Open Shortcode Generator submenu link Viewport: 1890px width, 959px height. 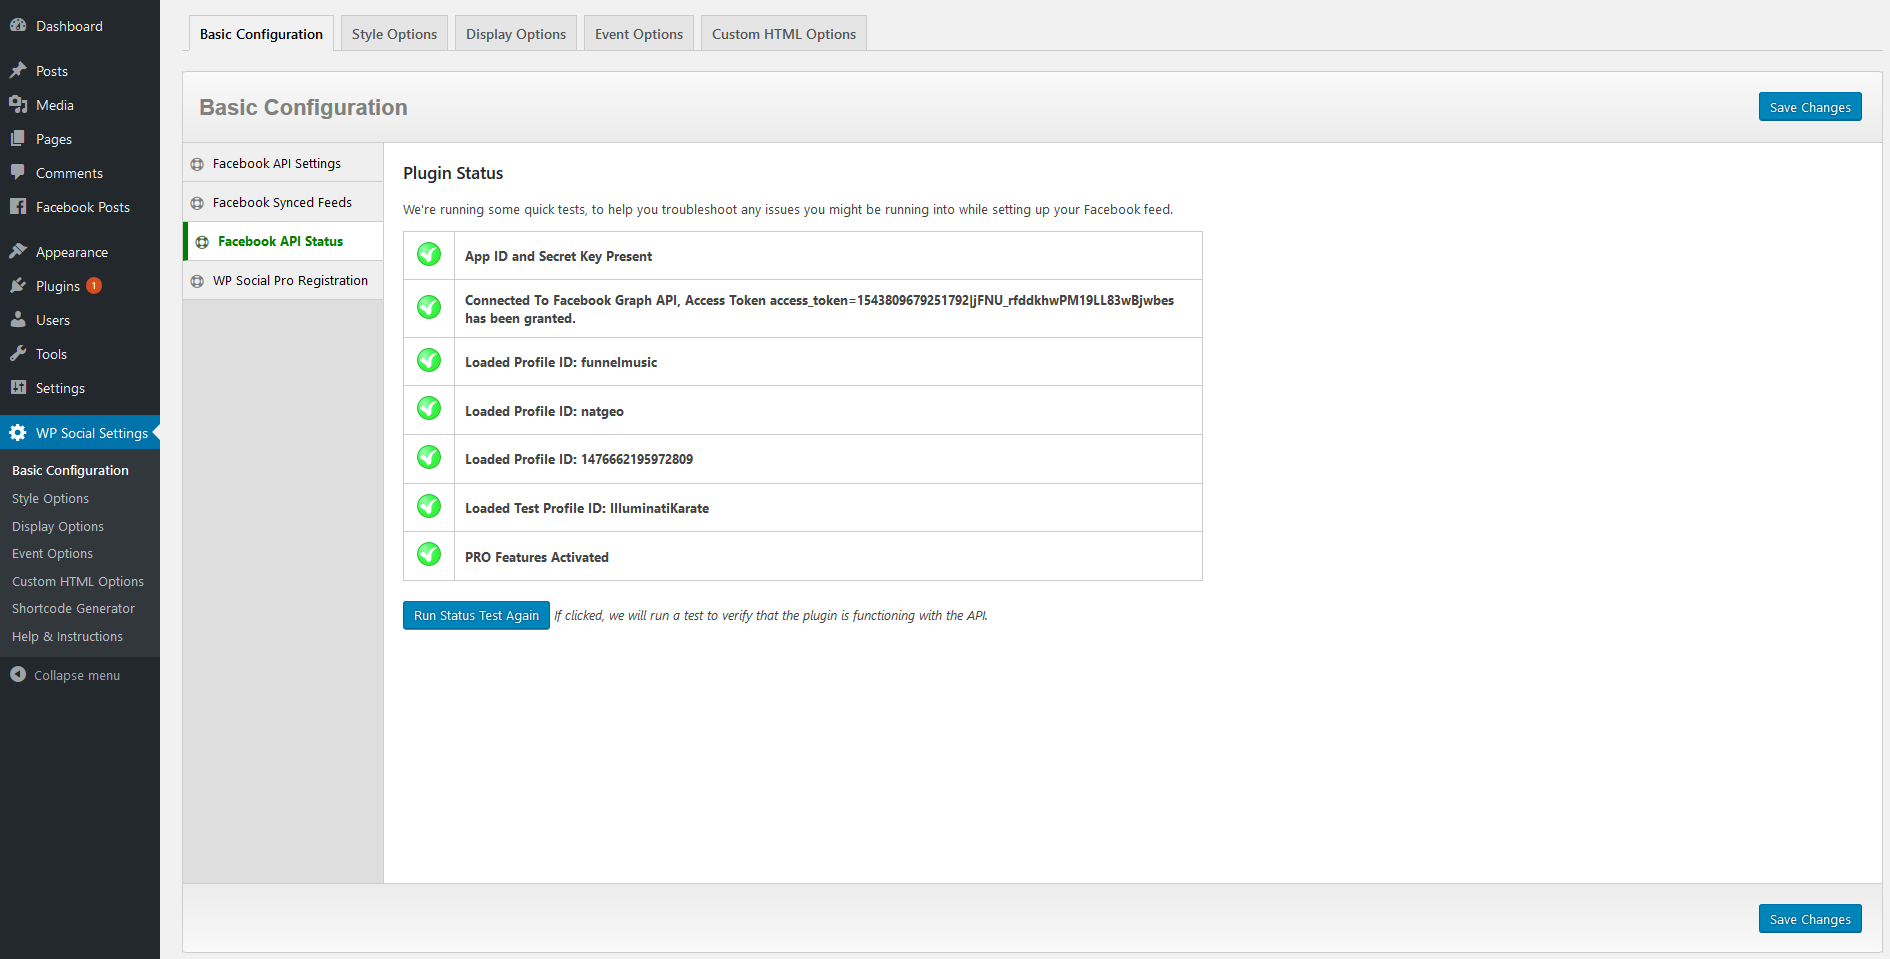(x=73, y=609)
